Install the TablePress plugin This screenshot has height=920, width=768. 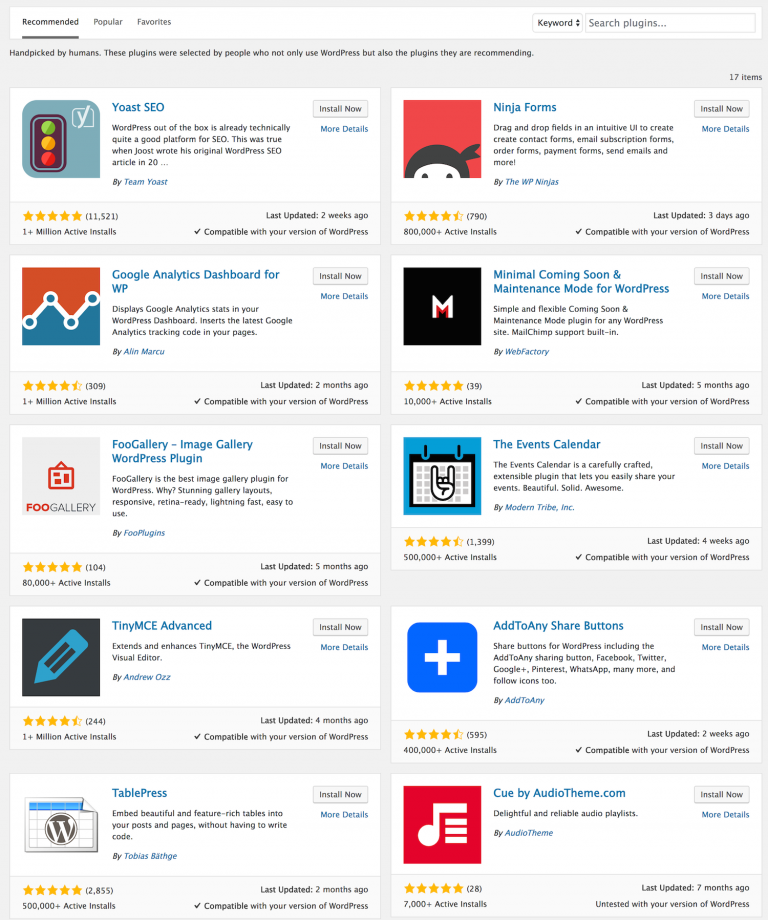tap(340, 794)
